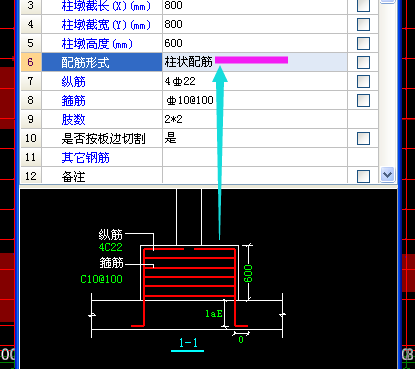Select row number 10 header
Viewport: 415px width, 369px height.
[x=31, y=138]
